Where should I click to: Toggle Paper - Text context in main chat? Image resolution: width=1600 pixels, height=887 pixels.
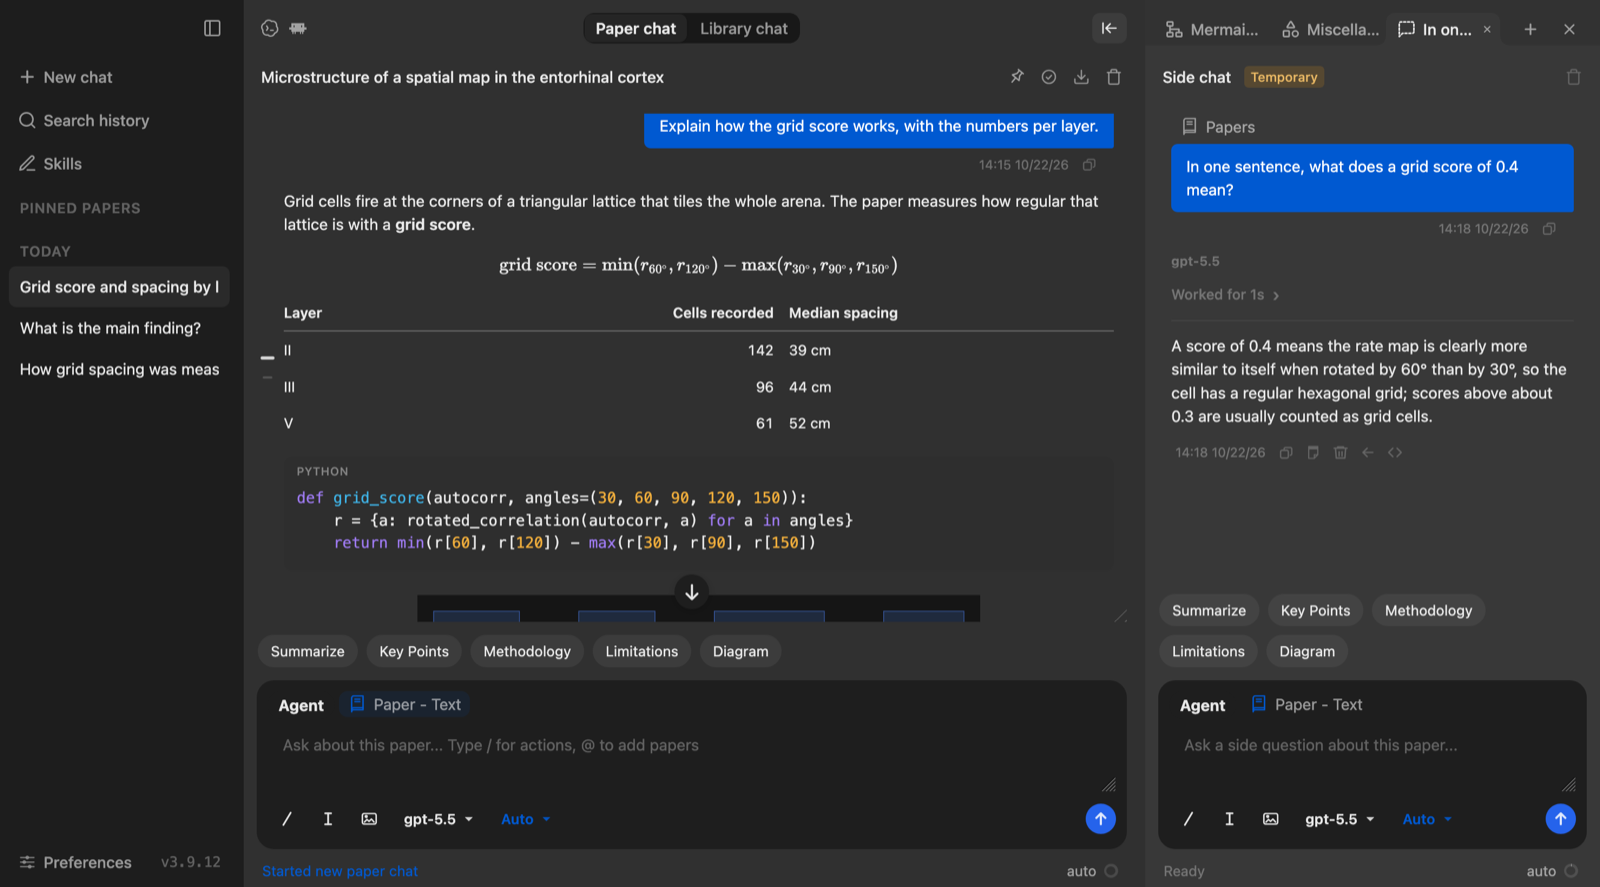pyautogui.click(x=405, y=705)
